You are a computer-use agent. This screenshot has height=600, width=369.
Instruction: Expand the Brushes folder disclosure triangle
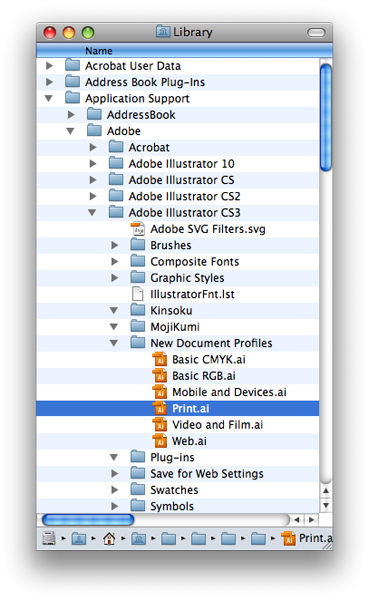[x=114, y=245]
